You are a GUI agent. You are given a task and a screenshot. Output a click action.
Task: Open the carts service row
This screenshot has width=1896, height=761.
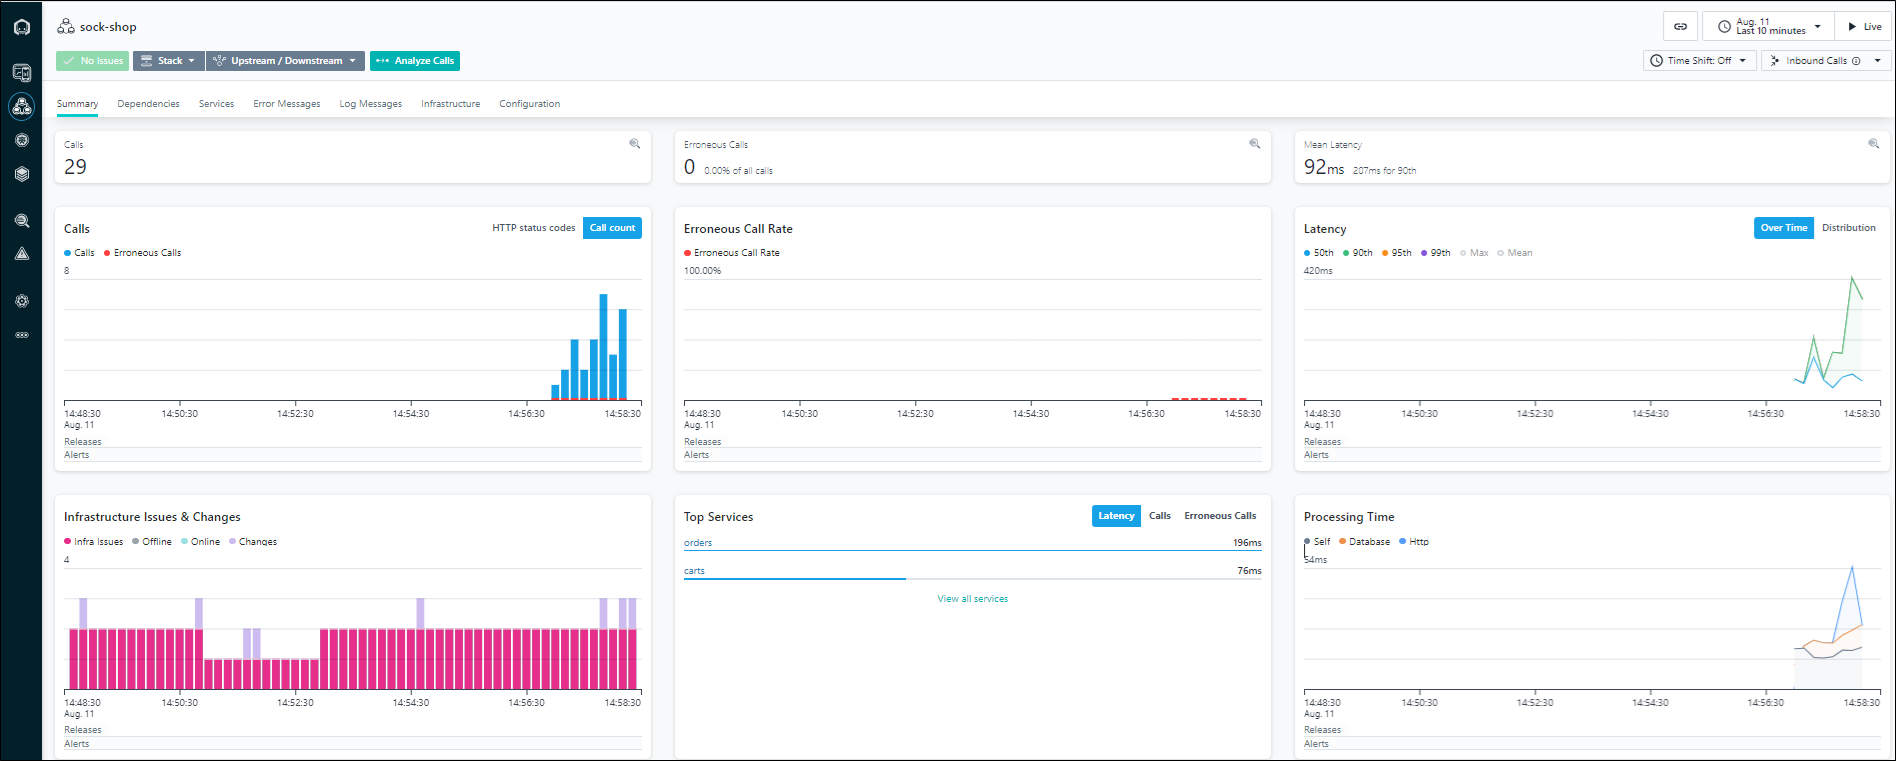(972, 571)
